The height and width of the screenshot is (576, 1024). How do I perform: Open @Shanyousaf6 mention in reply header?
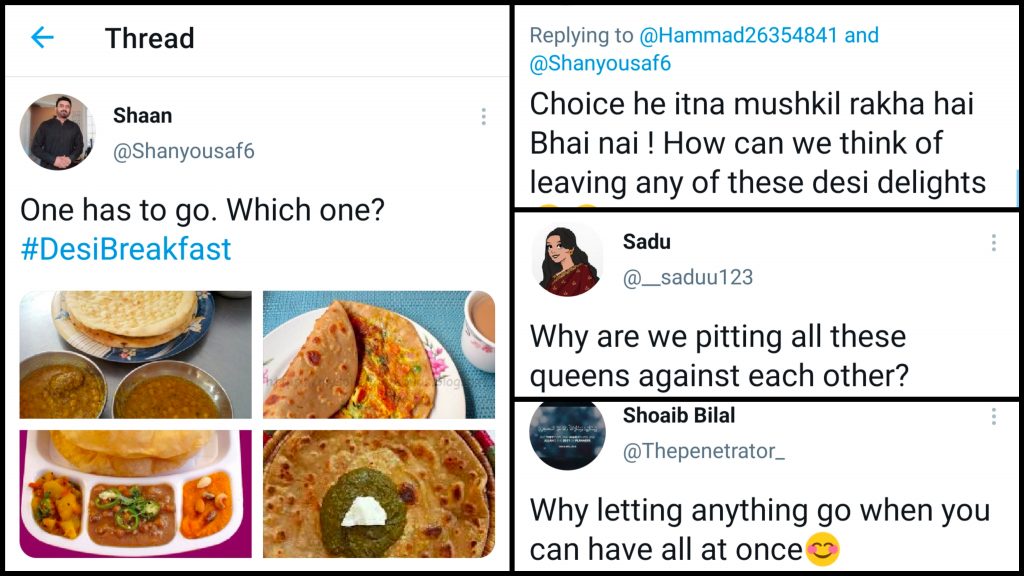point(600,63)
